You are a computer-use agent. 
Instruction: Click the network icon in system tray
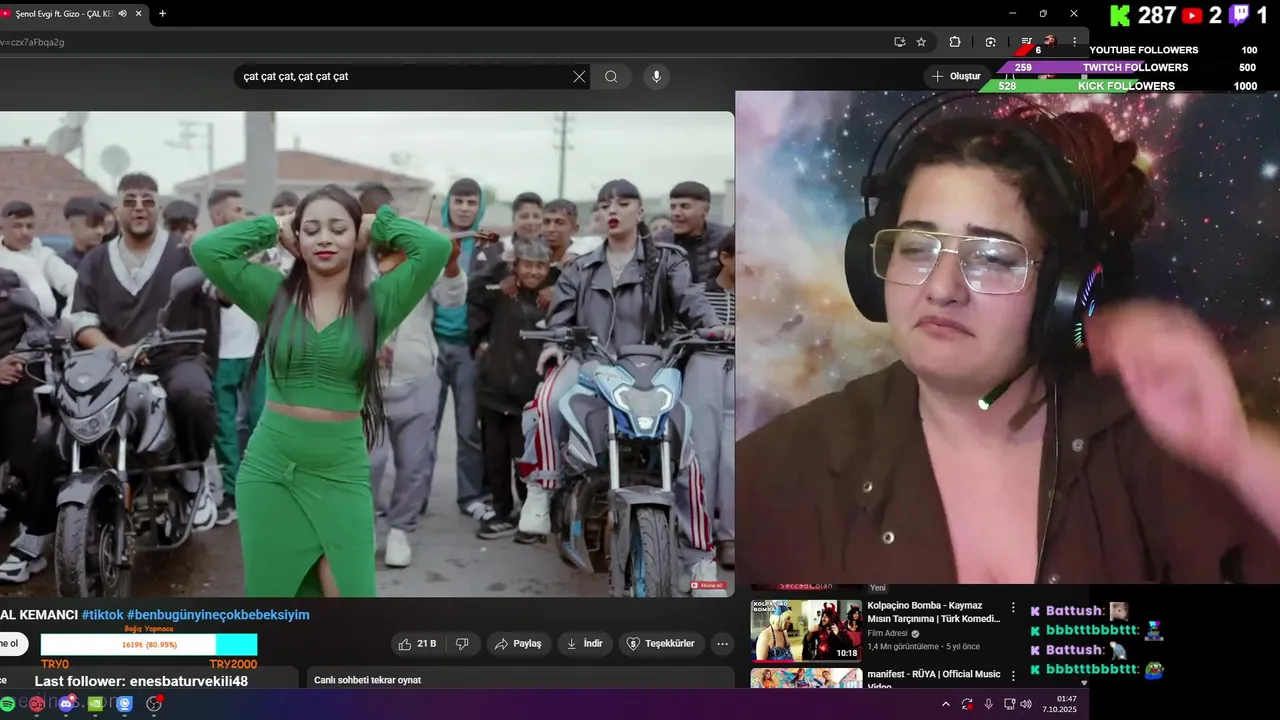(x=1009, y=704)
